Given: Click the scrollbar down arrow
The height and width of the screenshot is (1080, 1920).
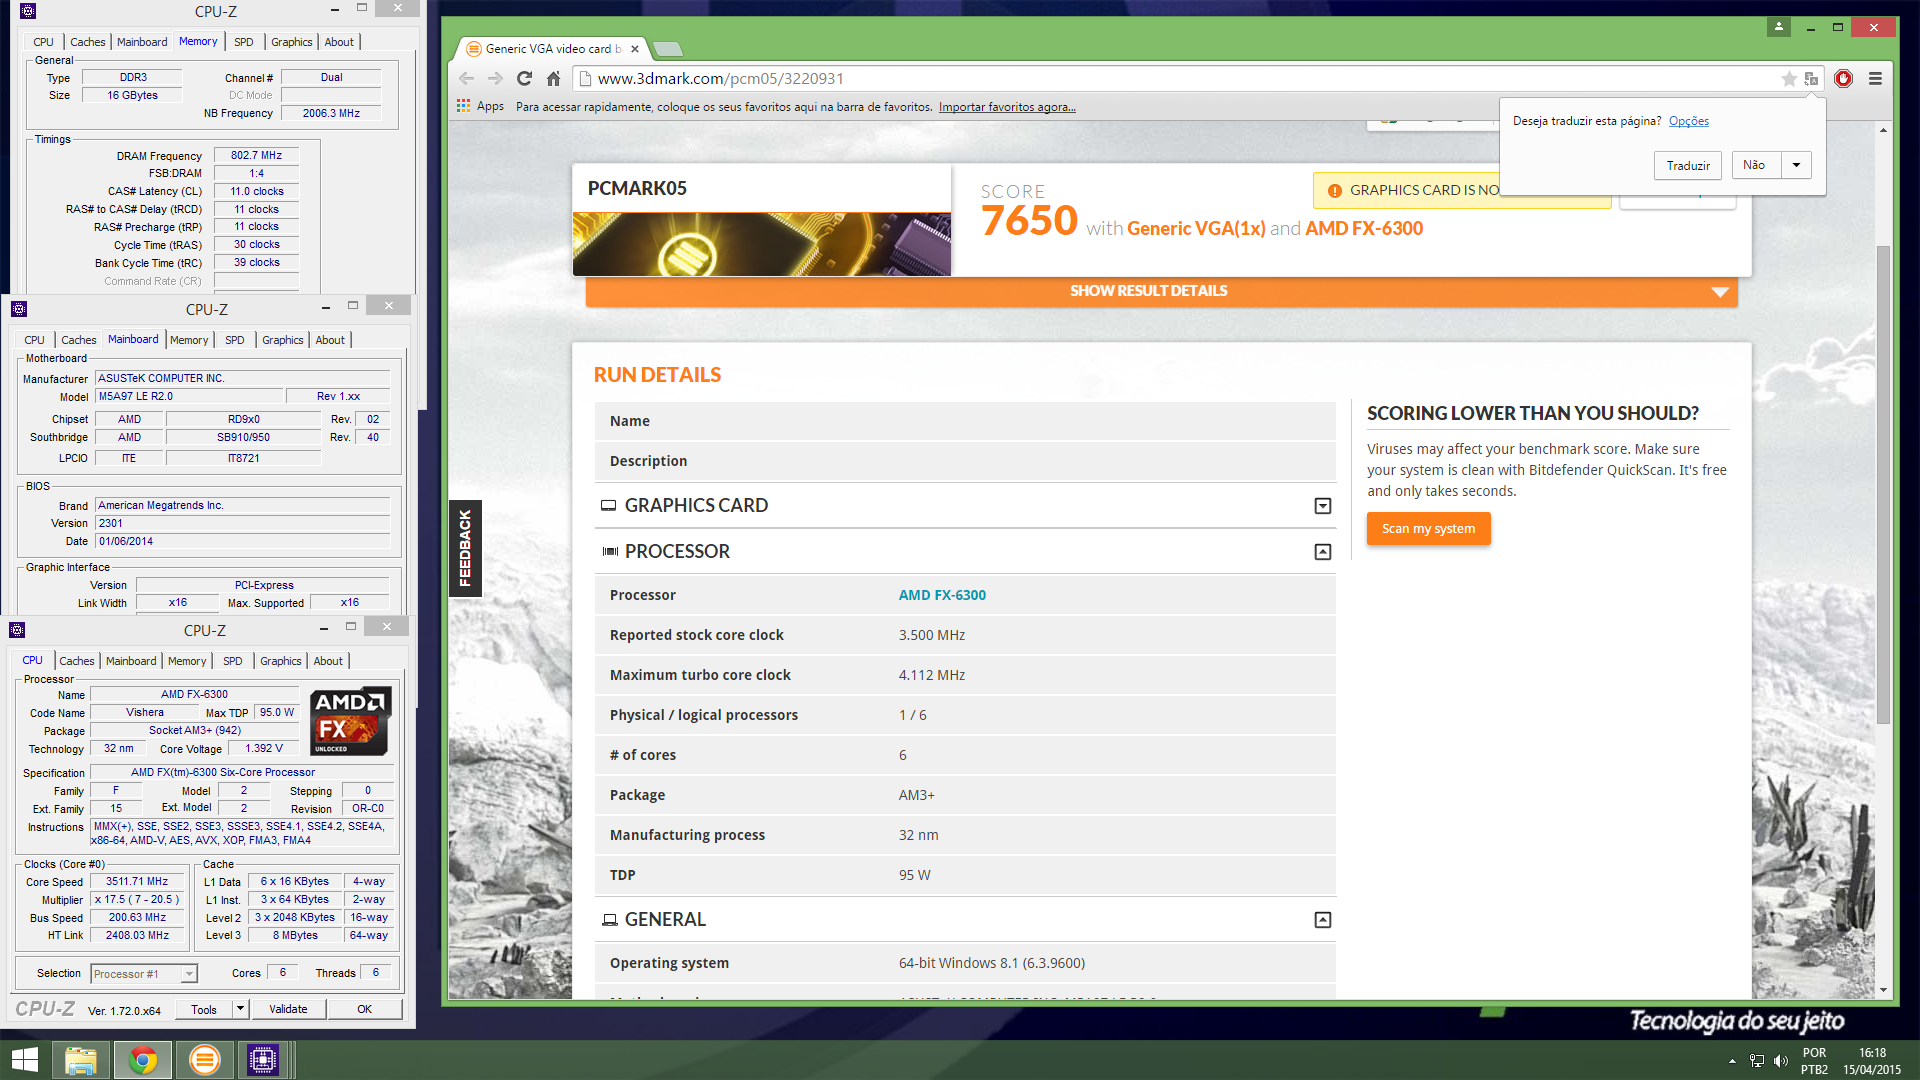Looking at the screenshot, I should pyautogui.click(x=1883, y=990).
